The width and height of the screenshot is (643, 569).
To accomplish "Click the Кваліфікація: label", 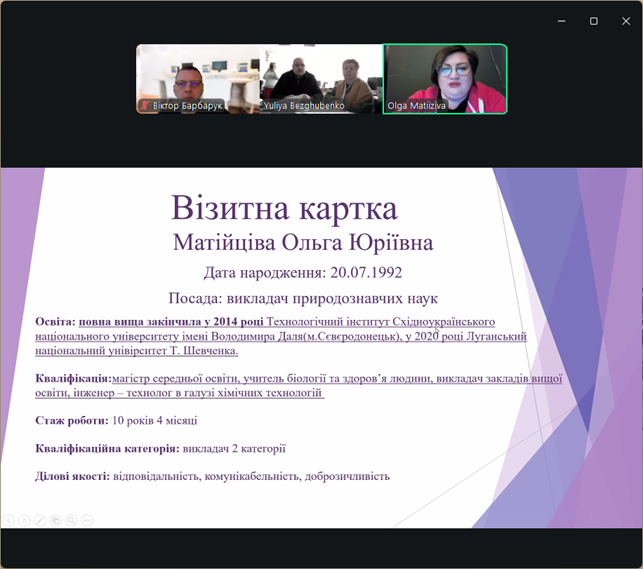I will (x=73, y=378).
